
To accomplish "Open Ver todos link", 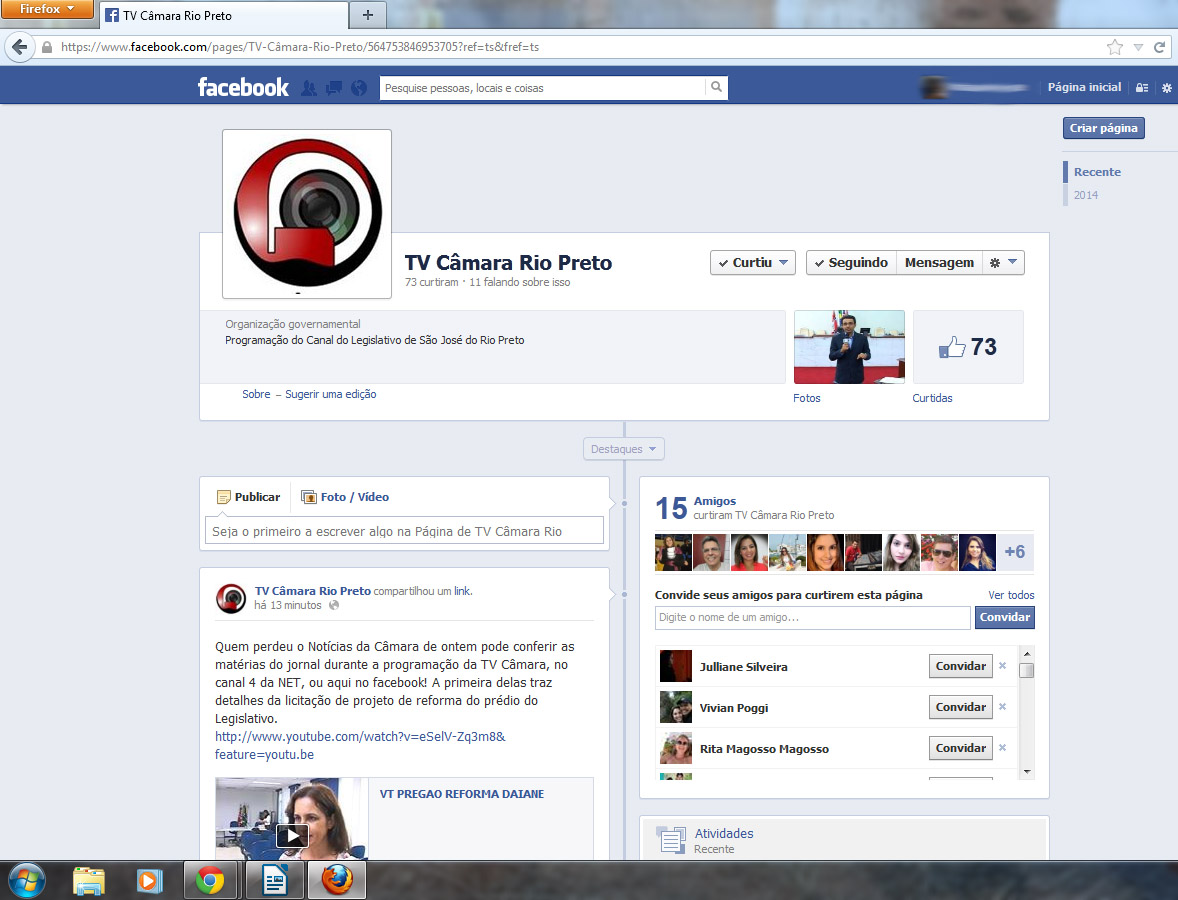I will pos(1011,595).
